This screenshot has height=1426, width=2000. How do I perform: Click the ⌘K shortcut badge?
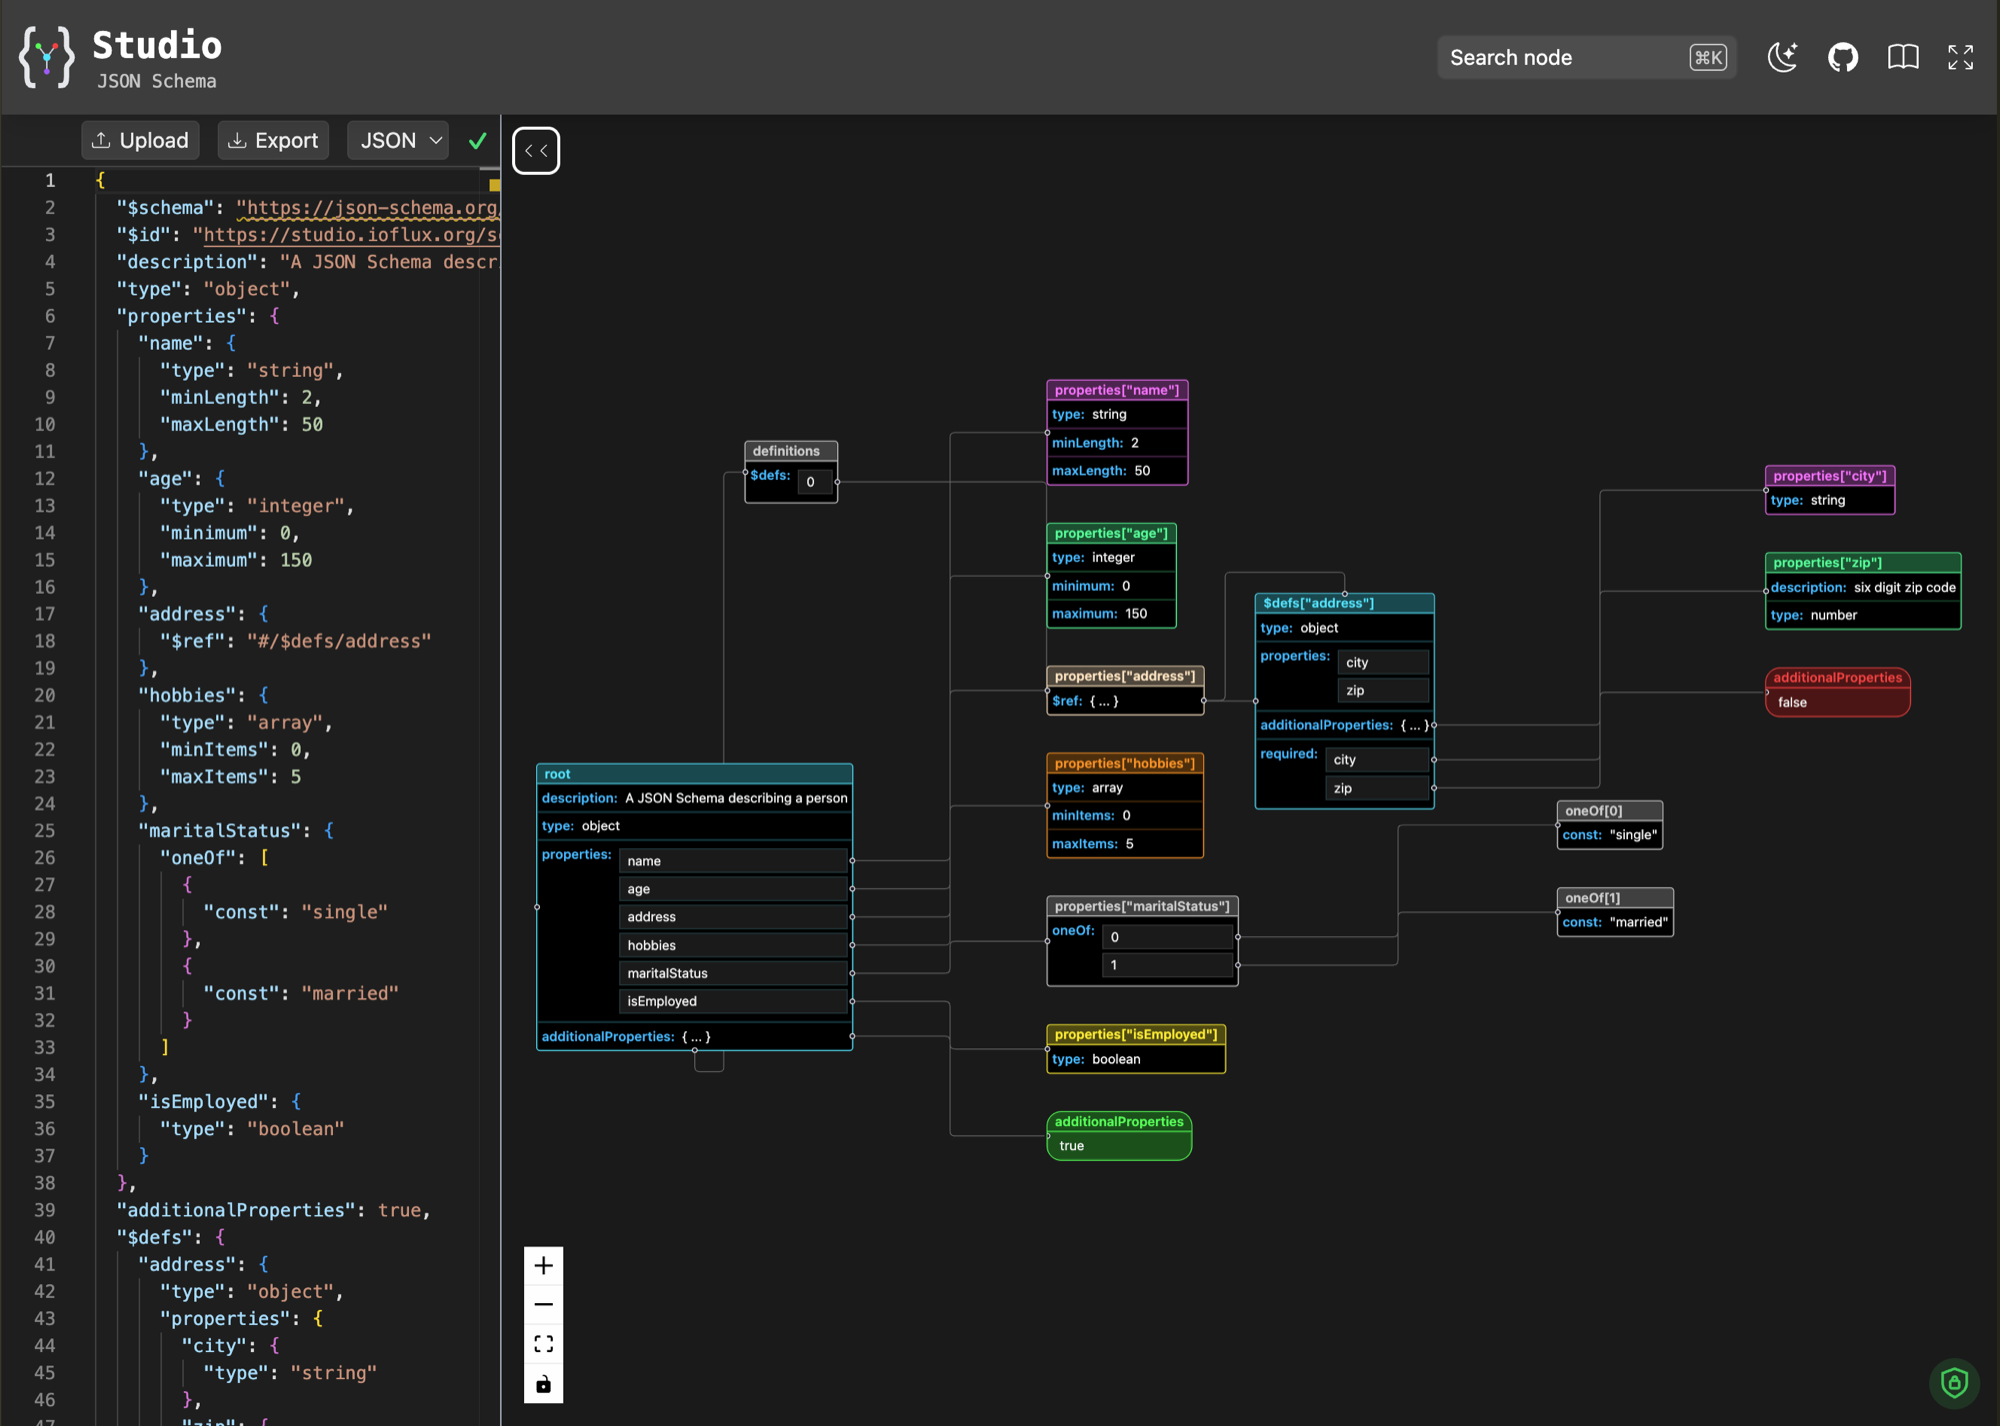pyautogui.click(x=1708, y=57)
